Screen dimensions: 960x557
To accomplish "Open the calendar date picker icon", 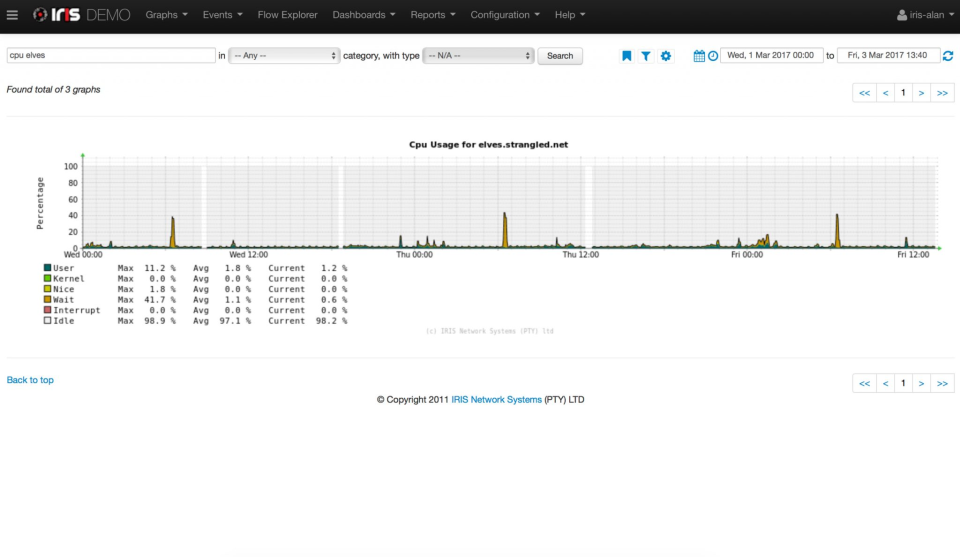I will coord(699,56).
